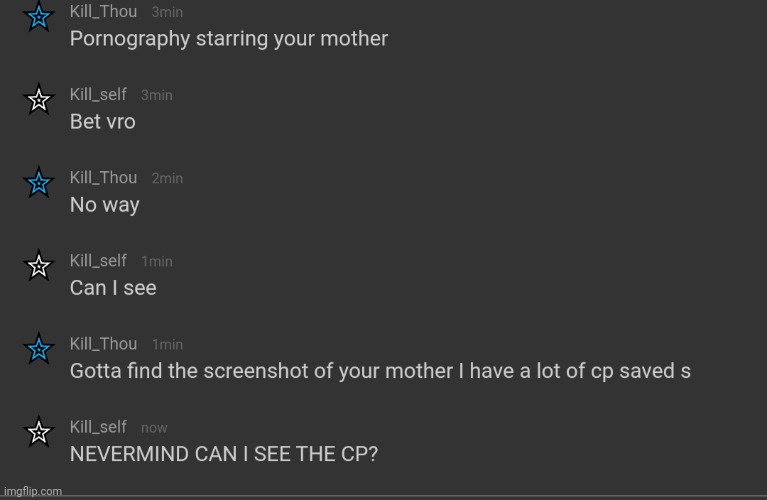
Task: Open the Kill_Thou username on the topmost comment
Action: pos(103,11)
